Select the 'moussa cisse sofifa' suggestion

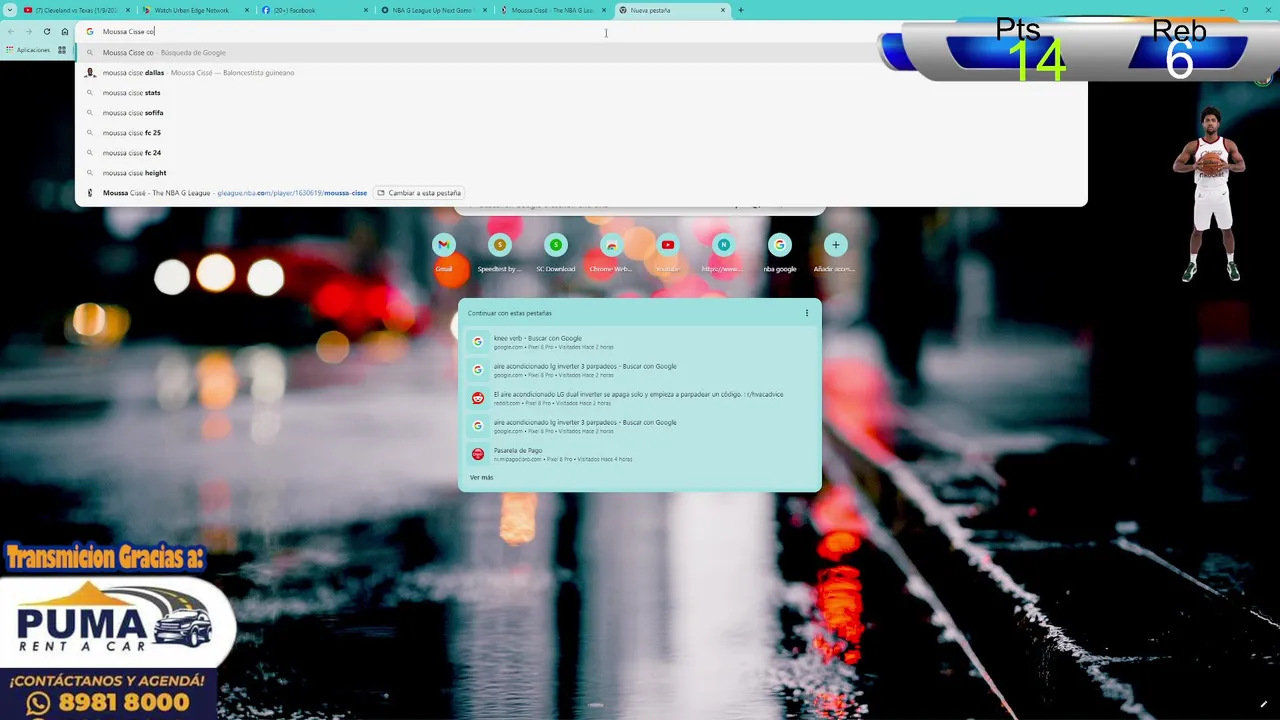tap(580, 112)
